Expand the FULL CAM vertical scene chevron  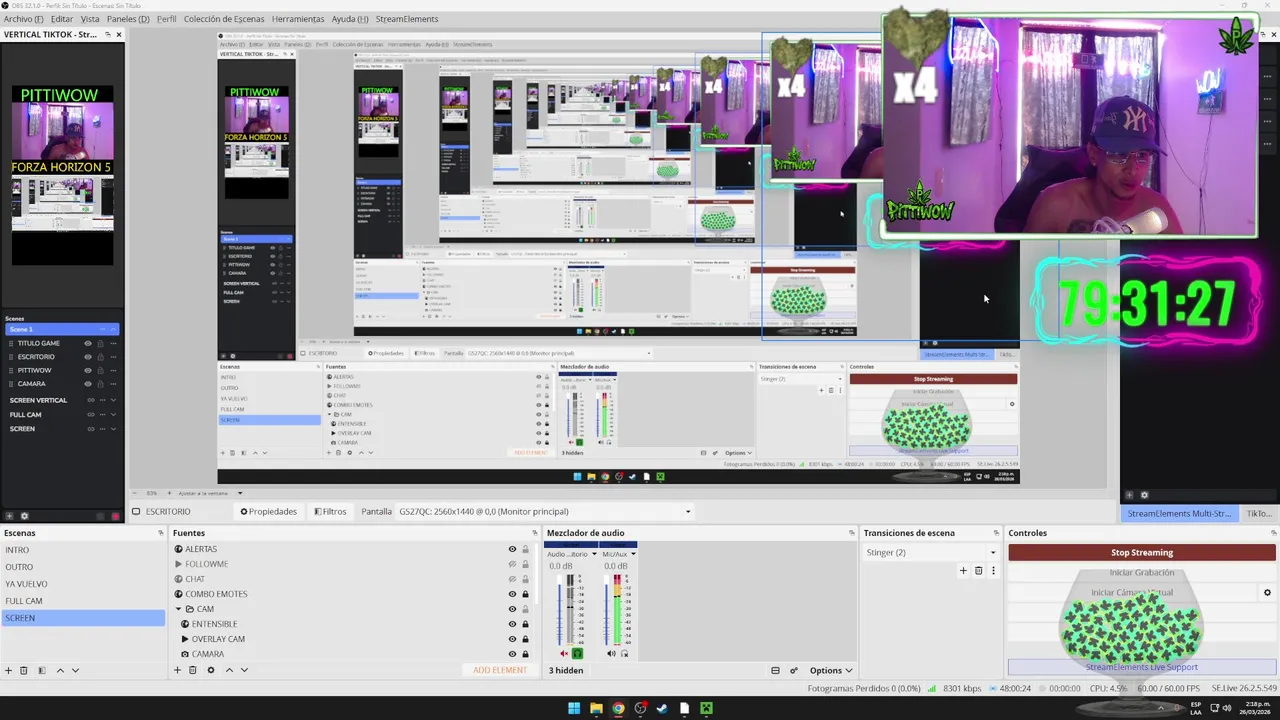pyautogui.click(x=113, y=415)
